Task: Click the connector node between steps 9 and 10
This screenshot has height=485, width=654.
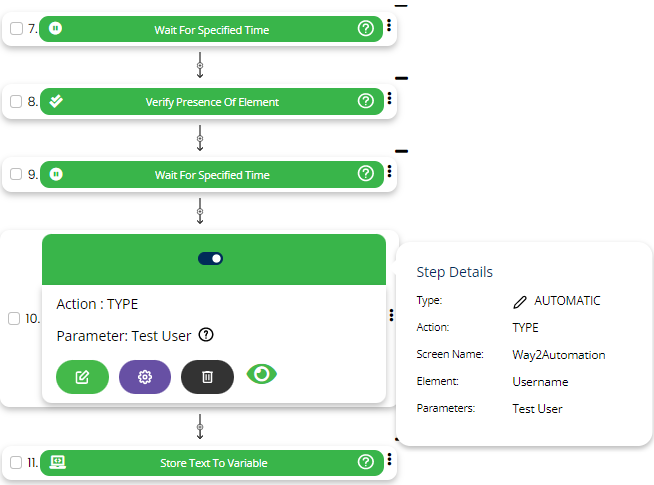Action: point(200,211)
